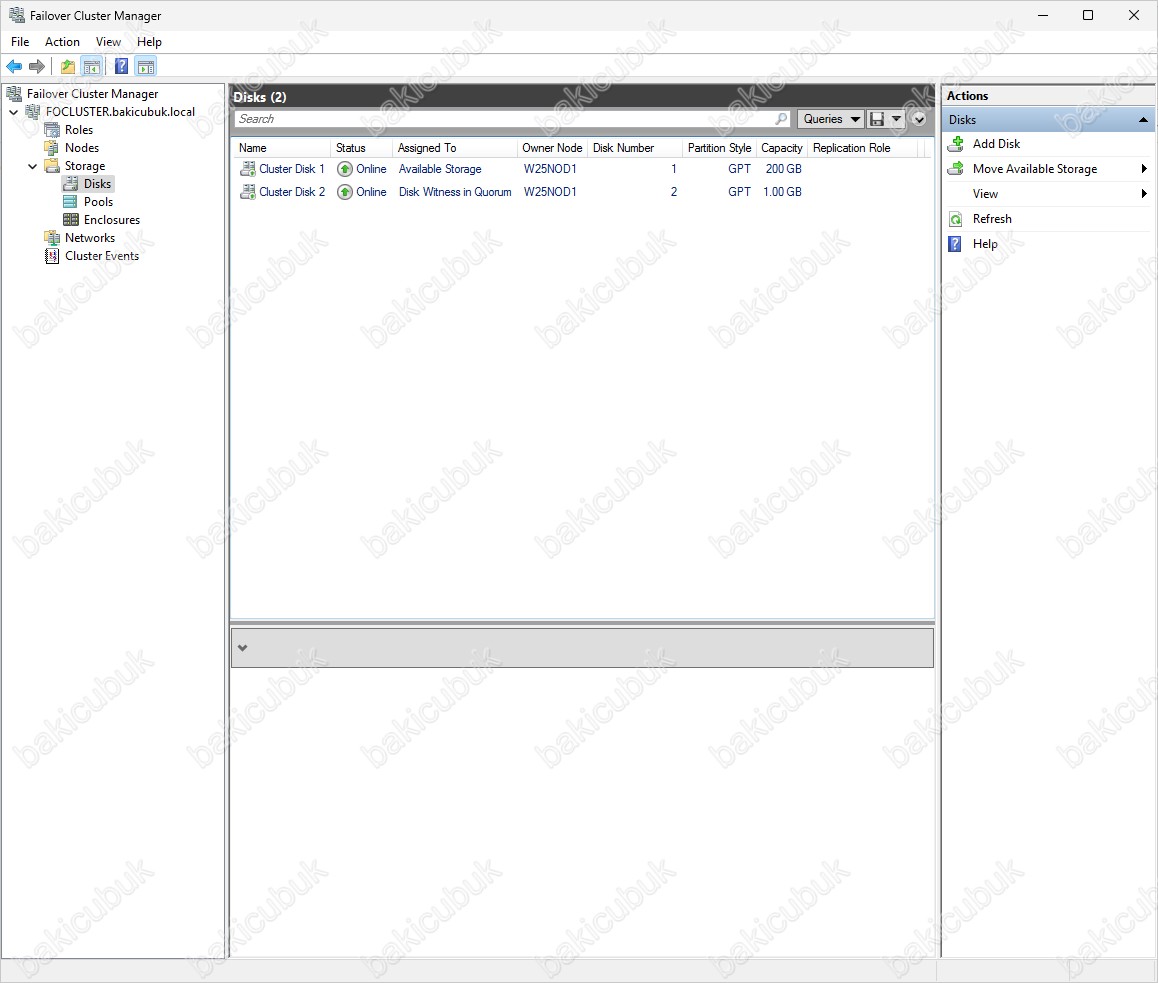Screen dimensions: 1158x983
Task: Click the 200 GB capacity cell
Action: click(x=784, y=169)
